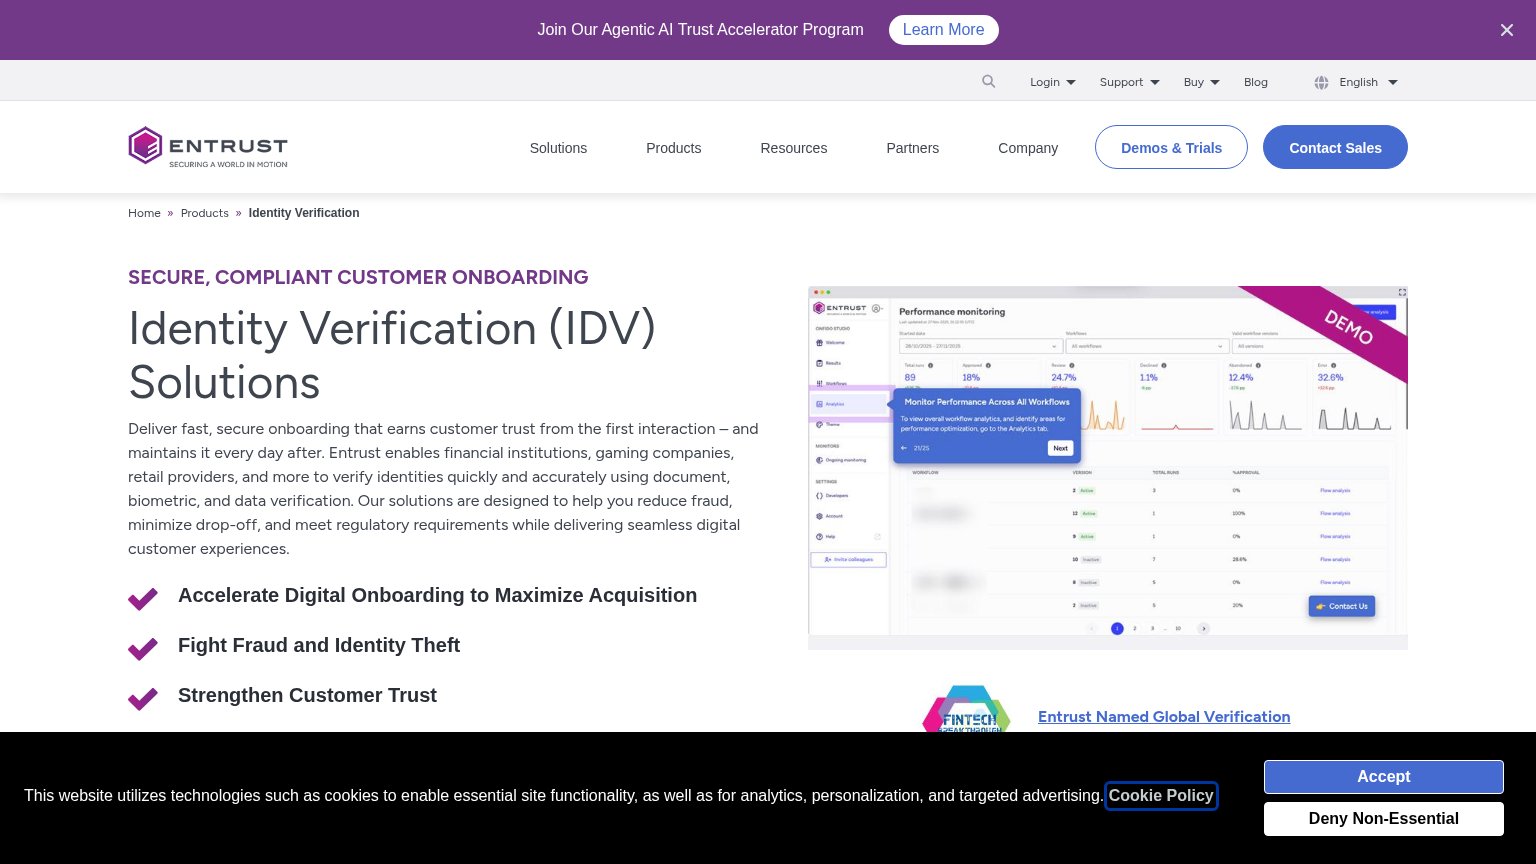The height and width of the screenshot is (864, 1536).
Task: Open the Fintech Breakthrough award badge
Action: [x=966, y=709]
